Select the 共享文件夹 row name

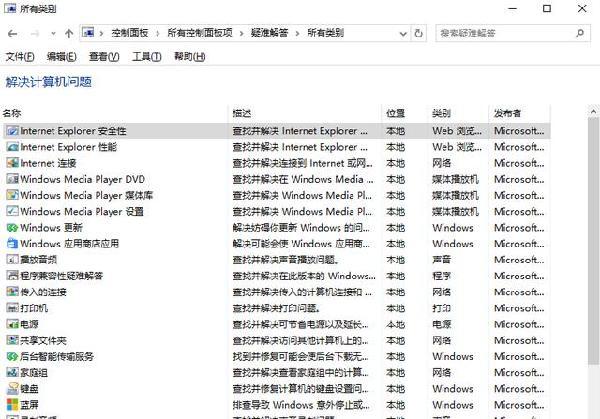43,340
